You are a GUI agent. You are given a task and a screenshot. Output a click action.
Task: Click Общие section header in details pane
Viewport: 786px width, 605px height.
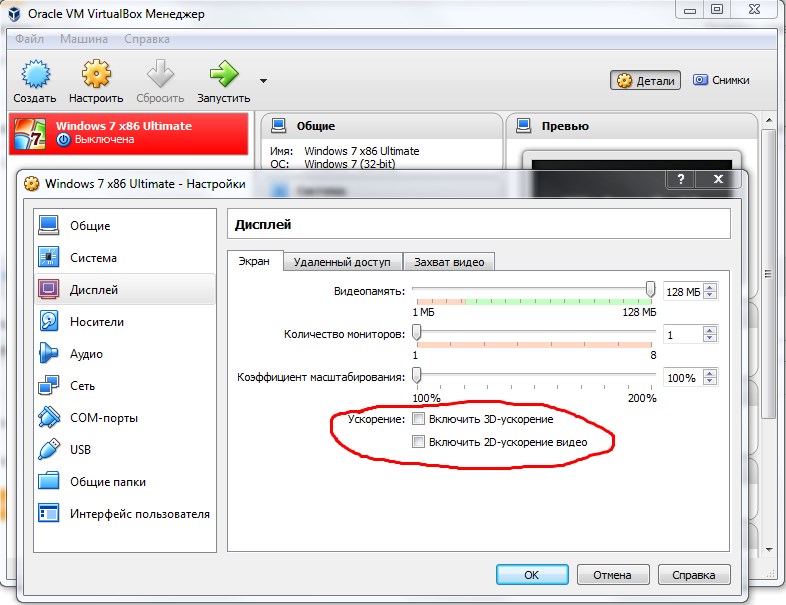(x=315, y=126)
